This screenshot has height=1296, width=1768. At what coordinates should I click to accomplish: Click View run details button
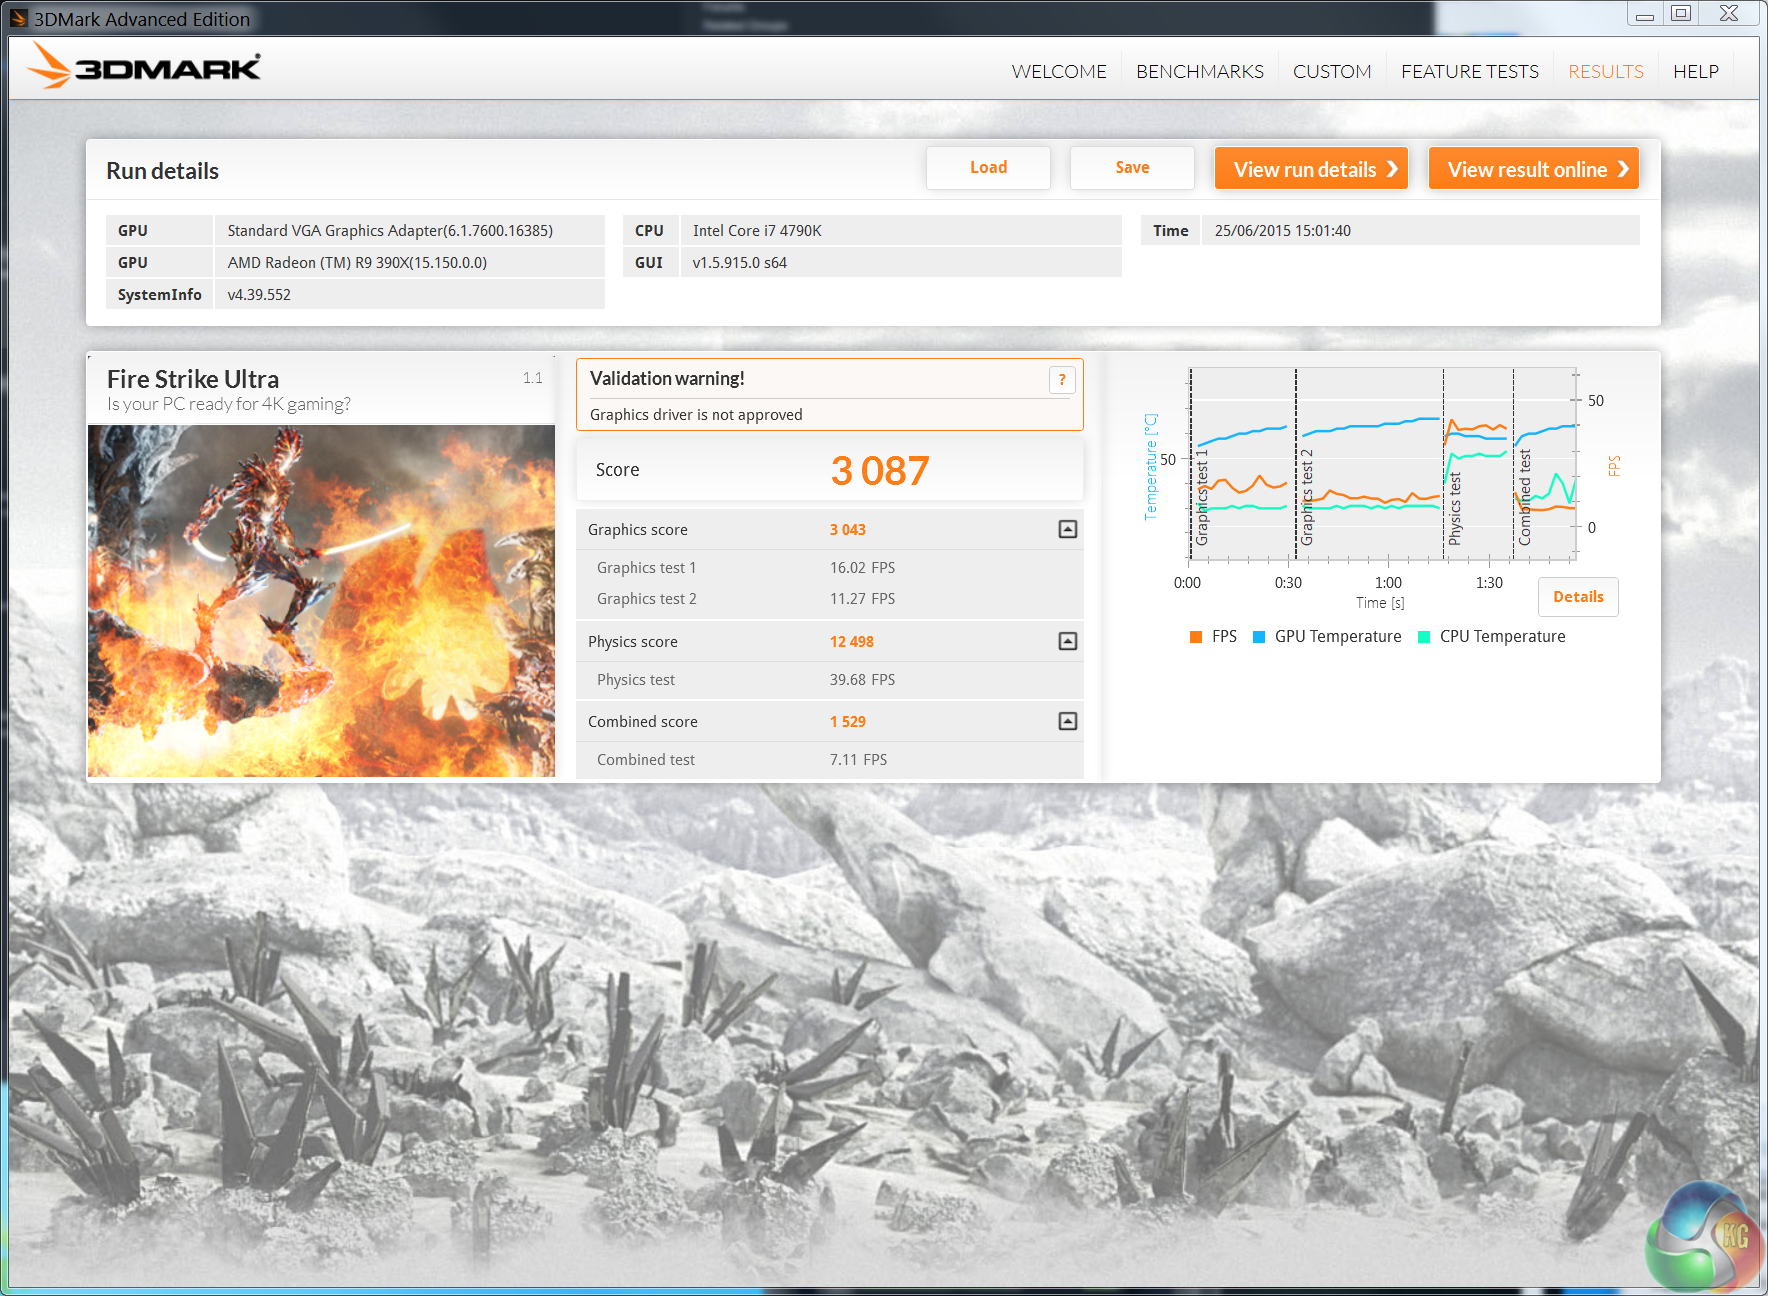1311,169
